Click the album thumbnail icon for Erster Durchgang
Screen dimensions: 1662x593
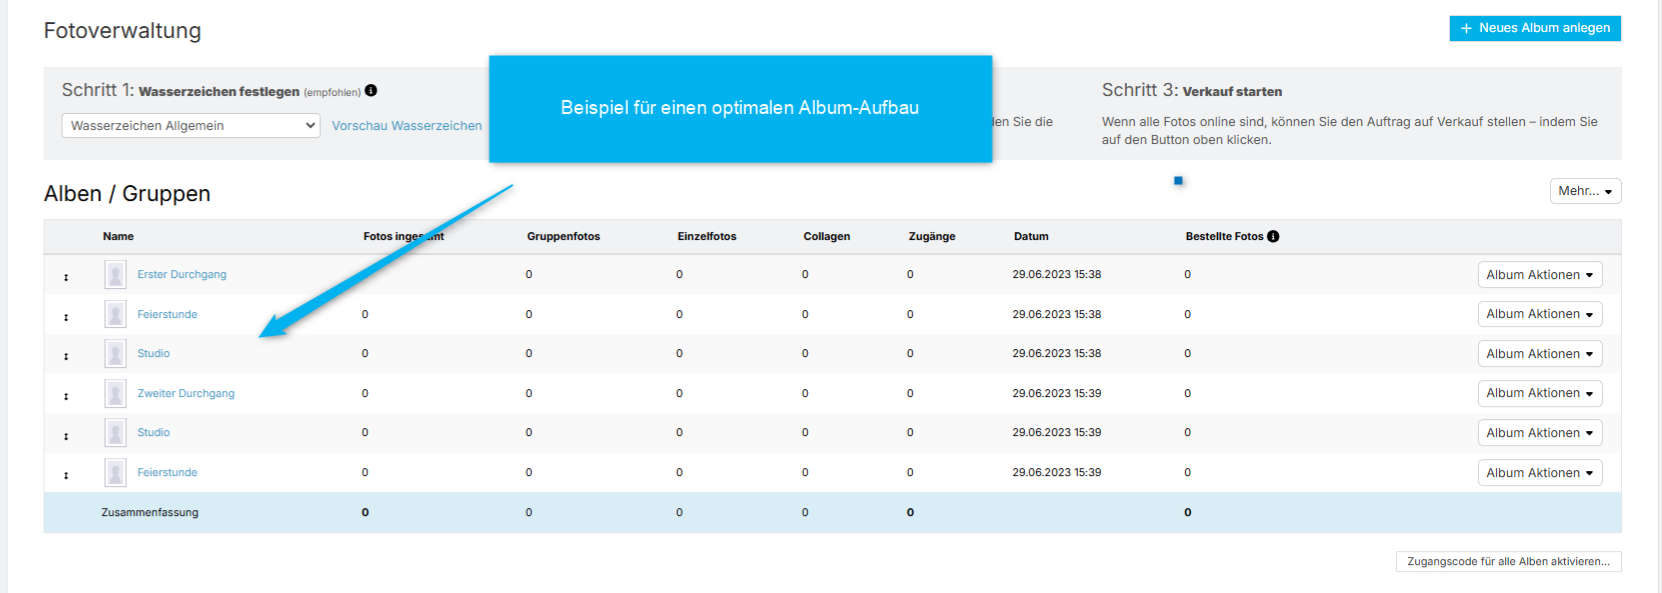point(116,274)
